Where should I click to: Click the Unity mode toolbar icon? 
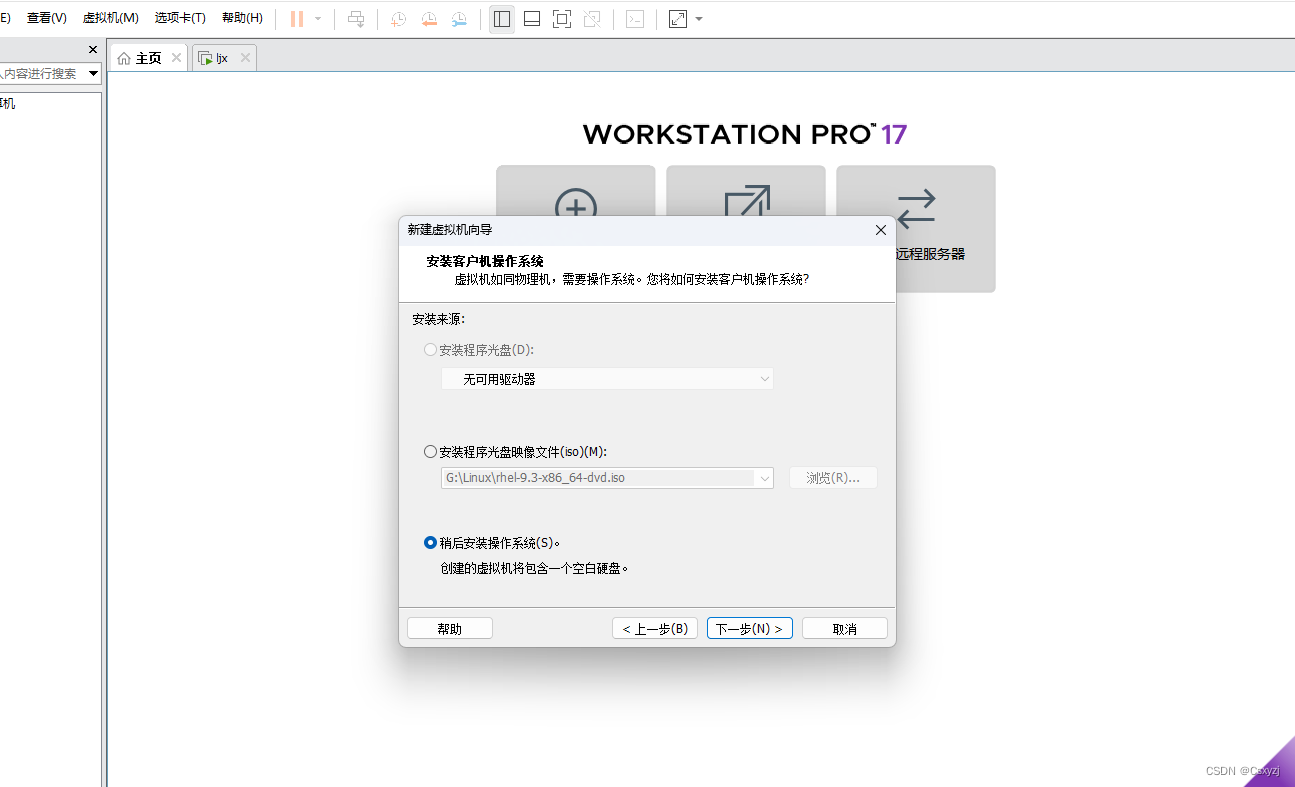(592, 19)
